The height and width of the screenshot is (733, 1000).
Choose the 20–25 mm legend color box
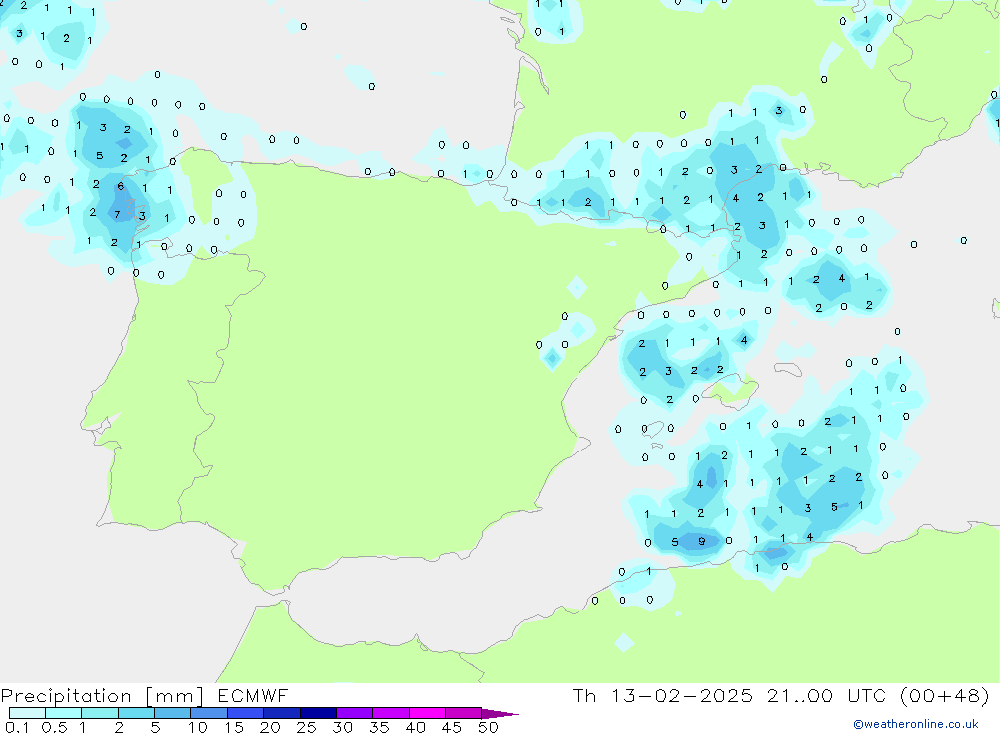click(282, 713)
